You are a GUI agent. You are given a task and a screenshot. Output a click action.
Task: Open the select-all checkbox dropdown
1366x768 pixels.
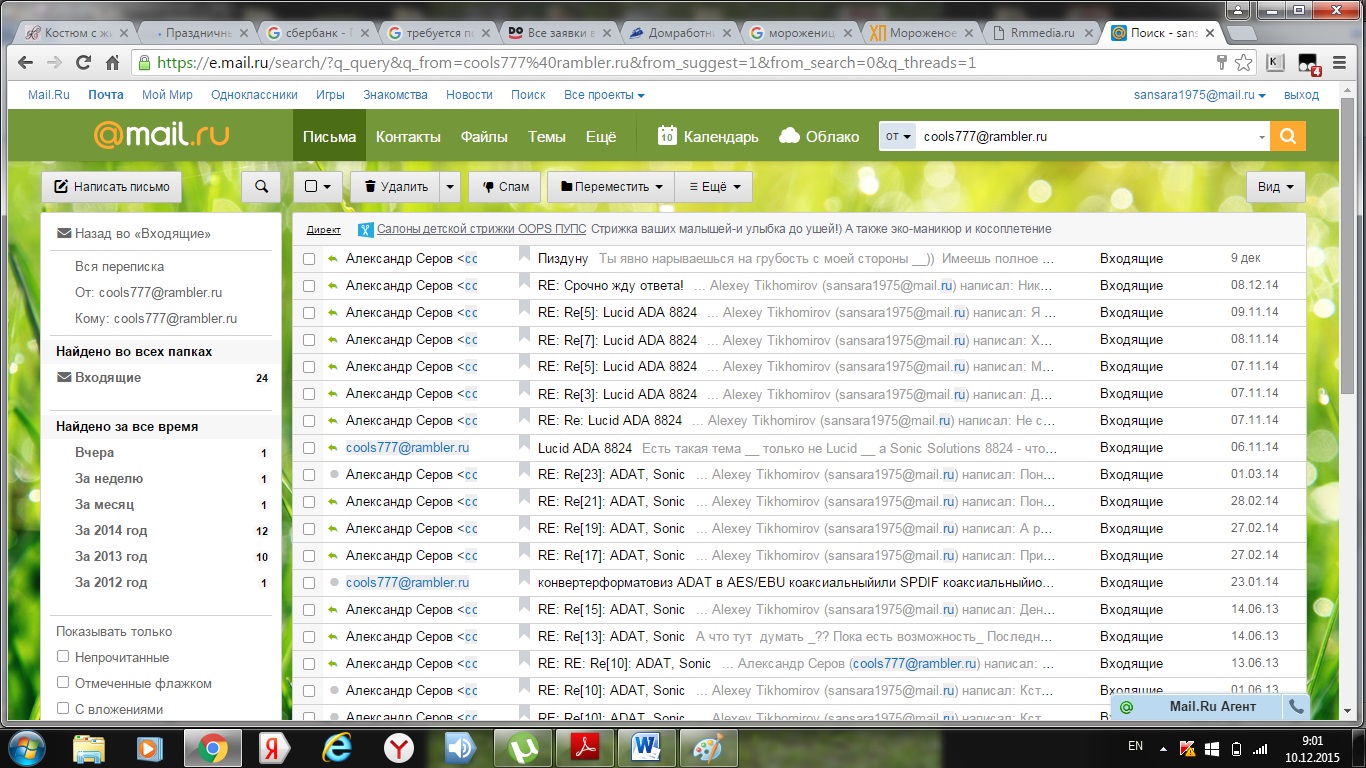click(x=318, y=186)
